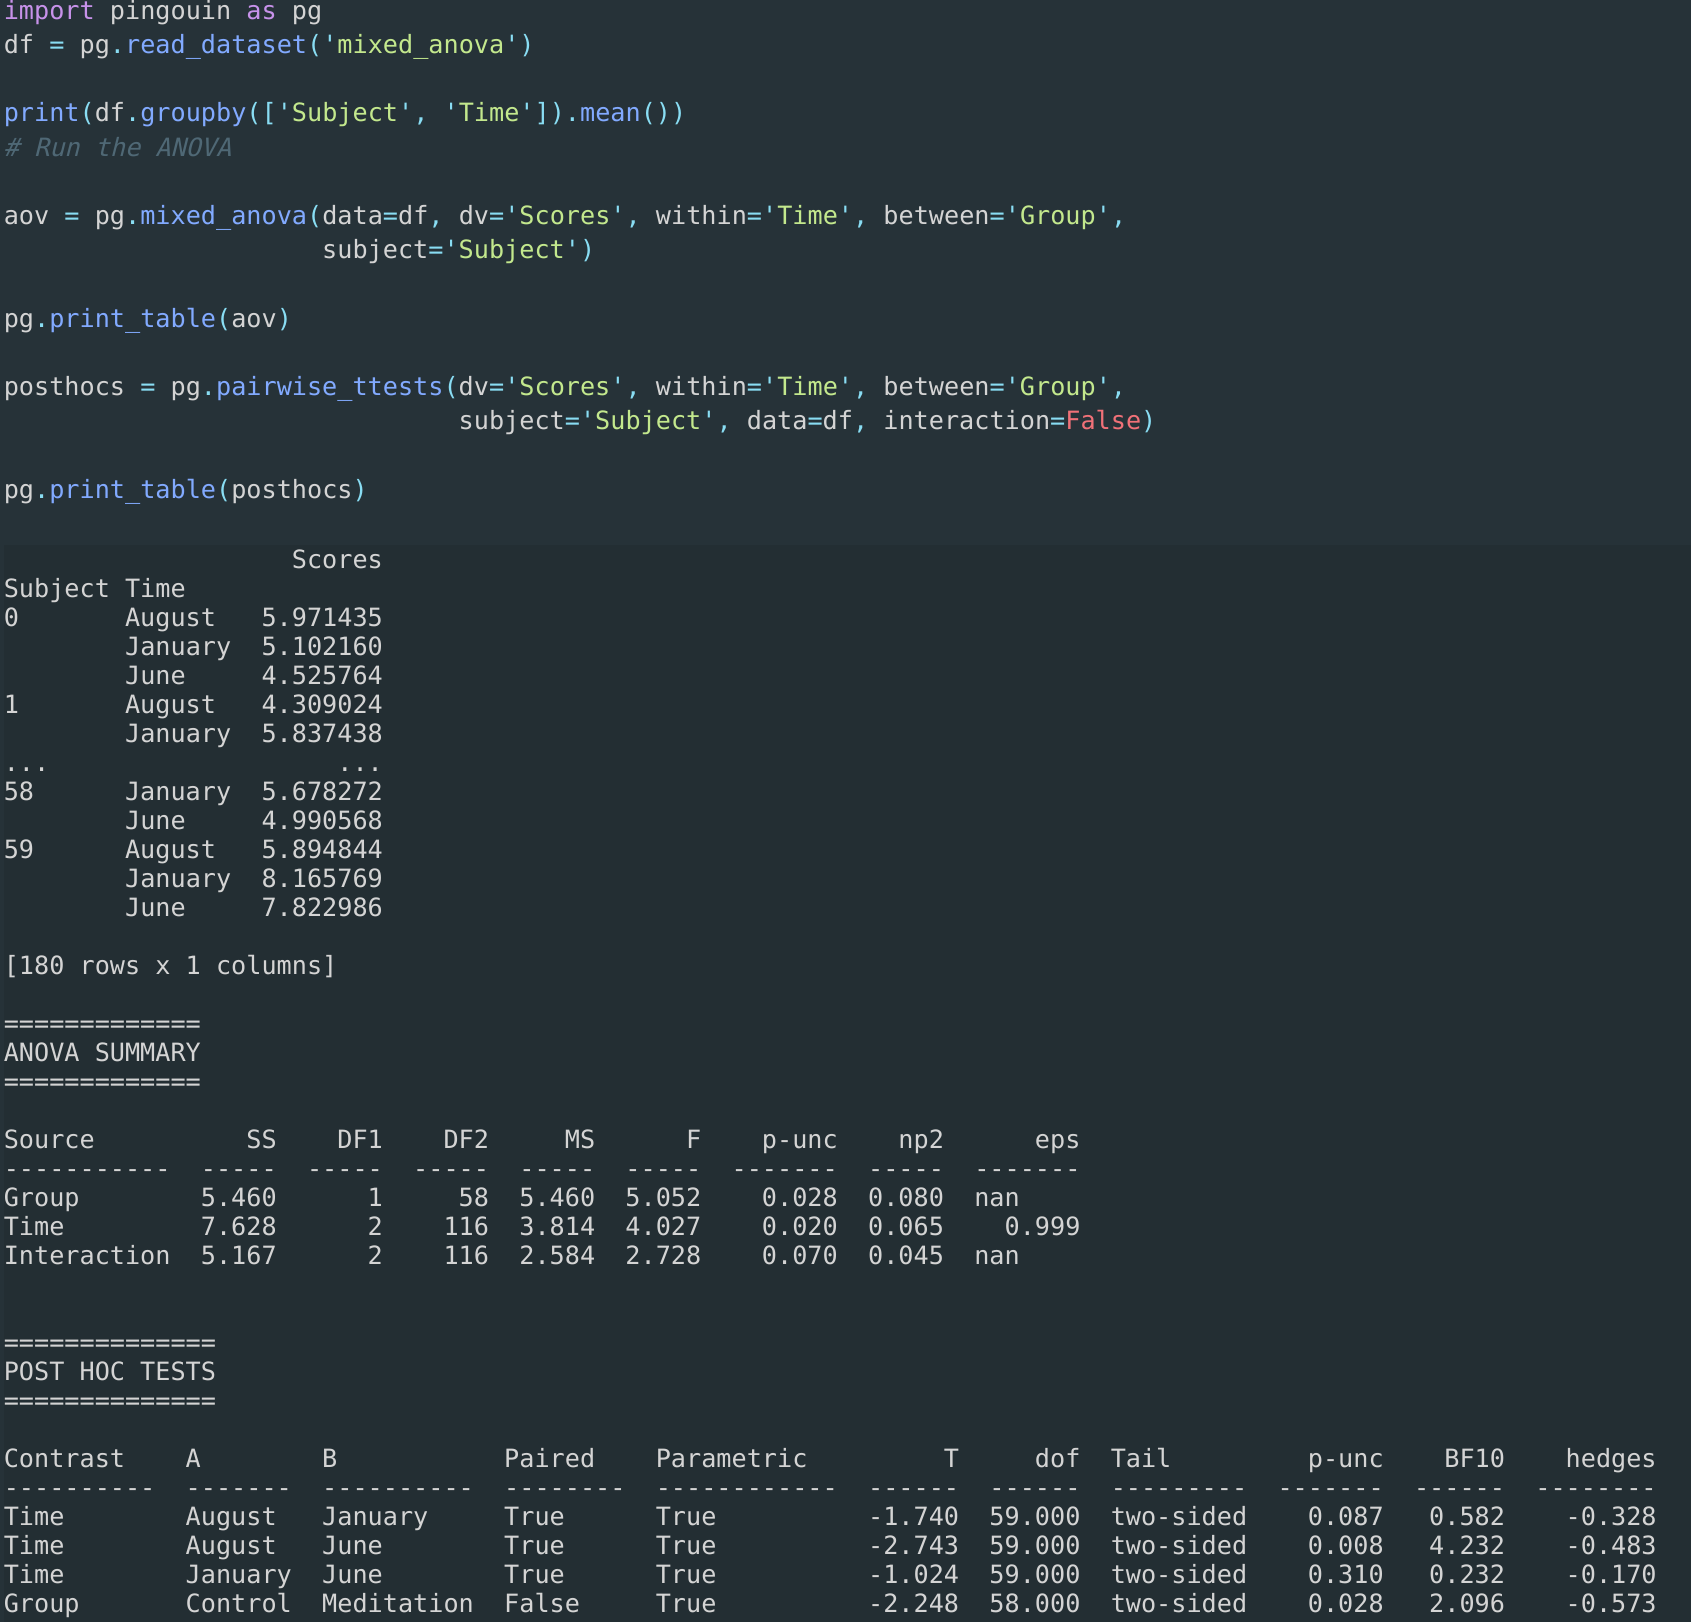Screen dimensions: 1691x1622
Task: Click the mixed_anova function name
Action: click(x=220, y=215)
